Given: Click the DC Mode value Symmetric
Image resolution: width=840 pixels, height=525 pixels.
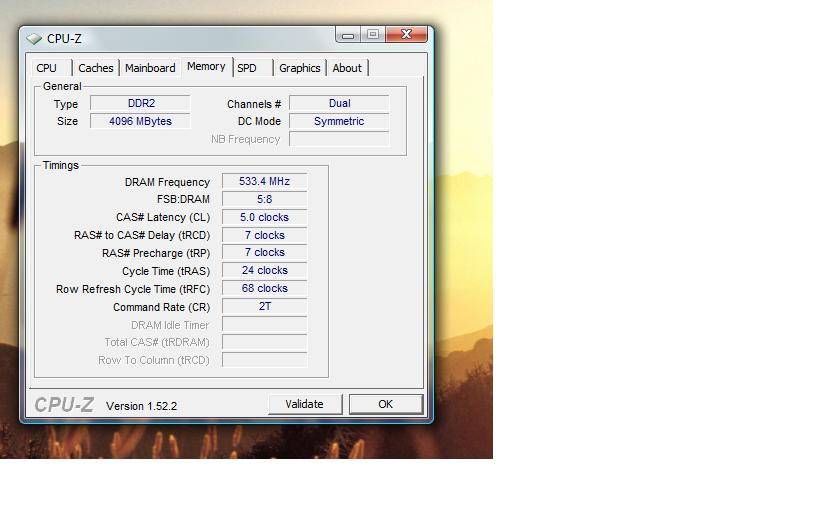Looking at the screenshot, I should [x=339, y=121].
